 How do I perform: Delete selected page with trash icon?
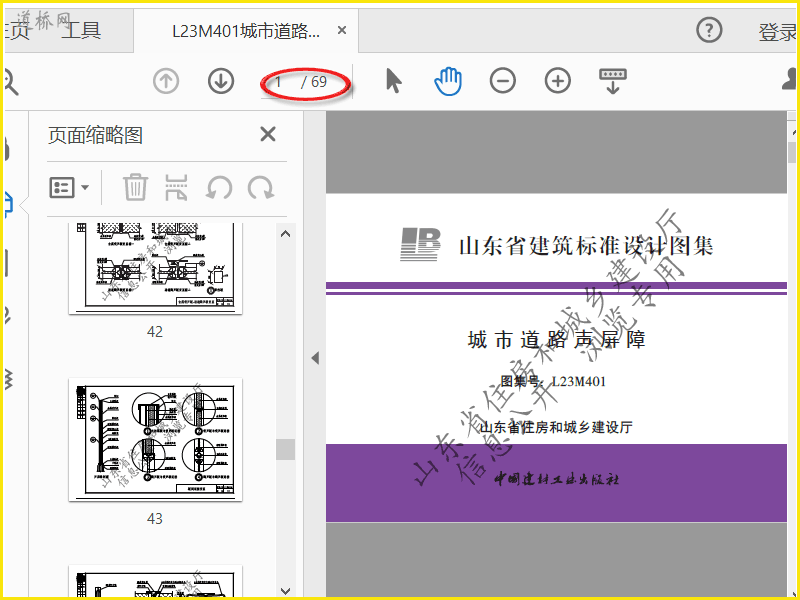tap(135, 187)
